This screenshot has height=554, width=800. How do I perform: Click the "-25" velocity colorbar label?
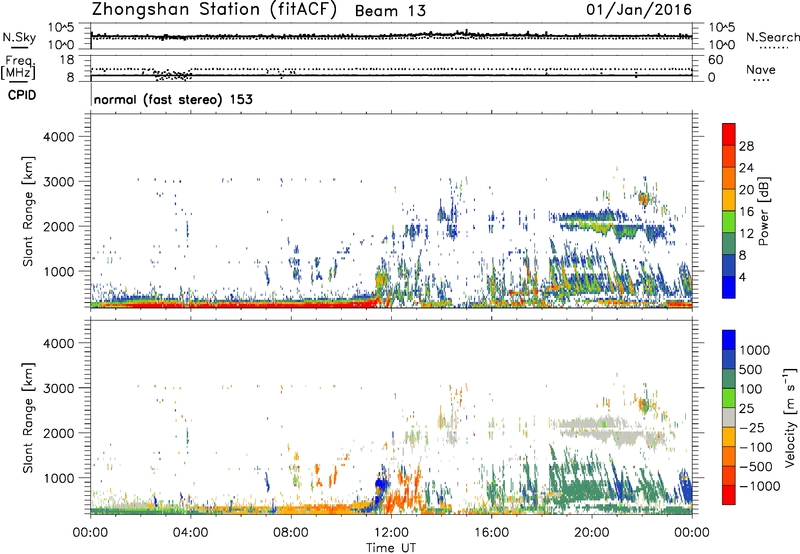pos(752,428)
